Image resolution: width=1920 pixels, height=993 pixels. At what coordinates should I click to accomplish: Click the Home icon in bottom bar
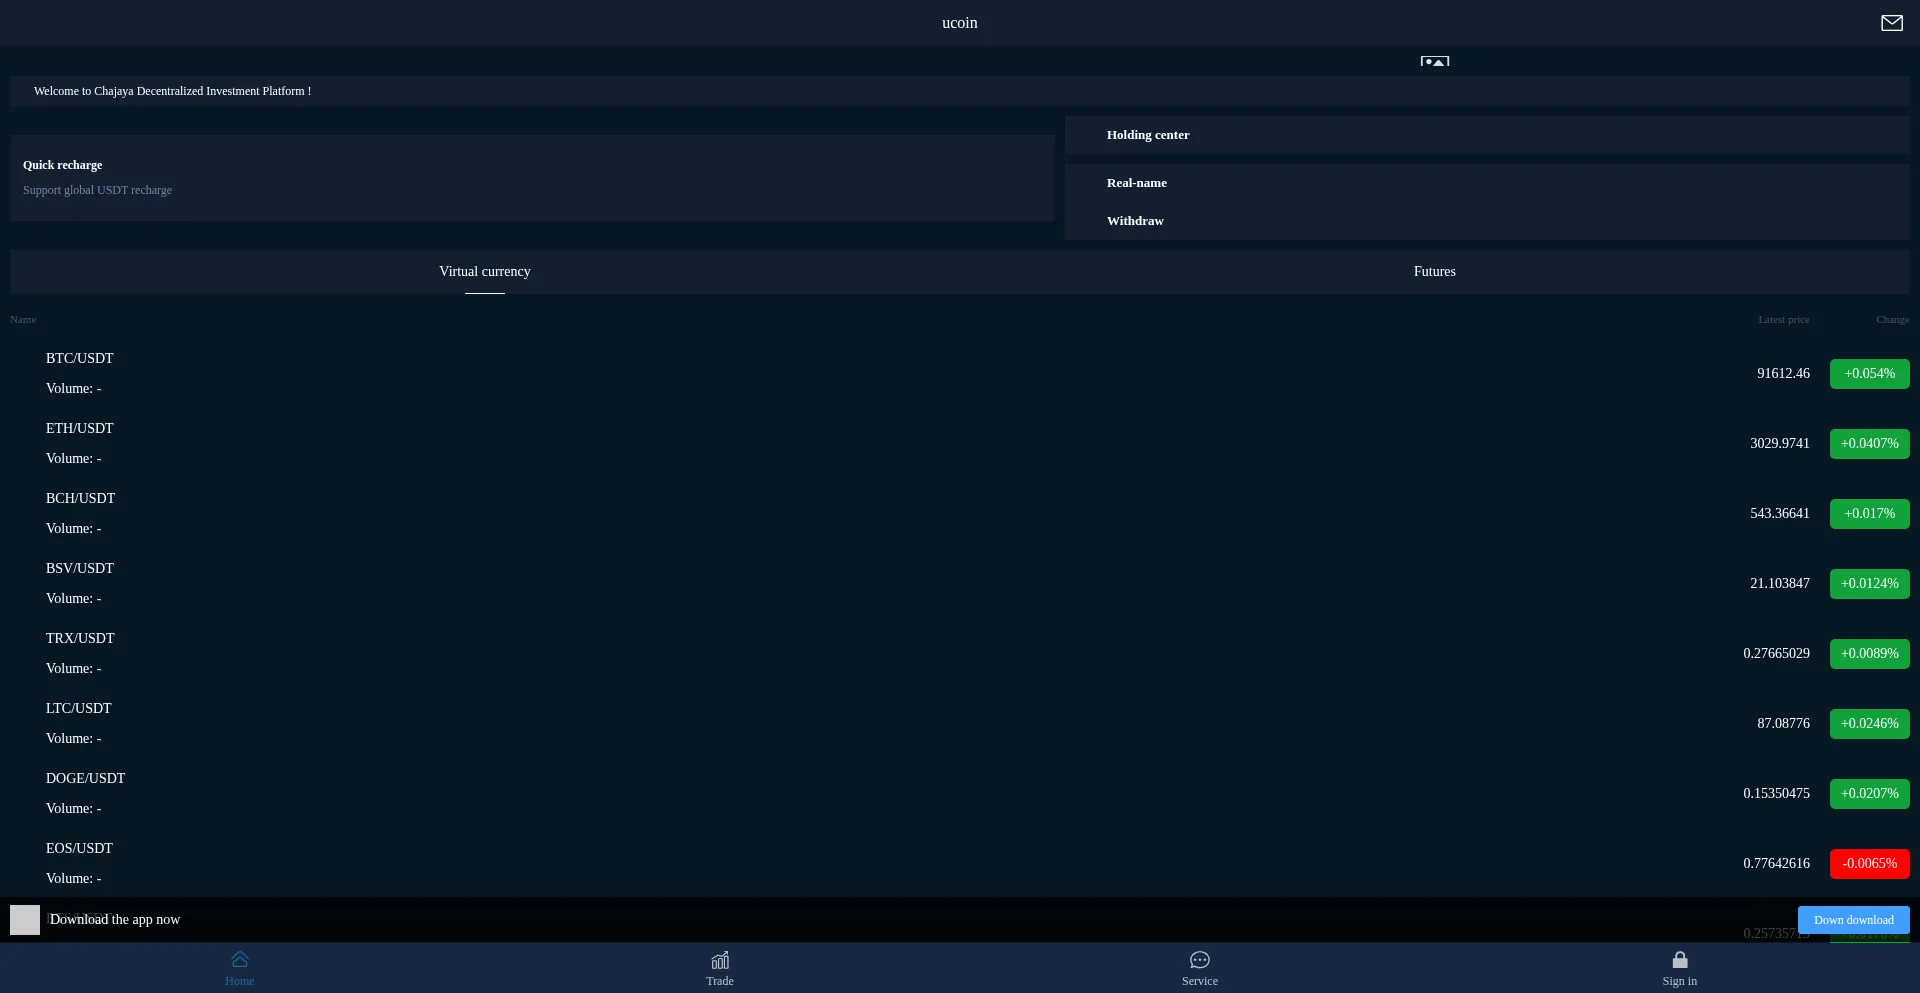click(240, 961)
